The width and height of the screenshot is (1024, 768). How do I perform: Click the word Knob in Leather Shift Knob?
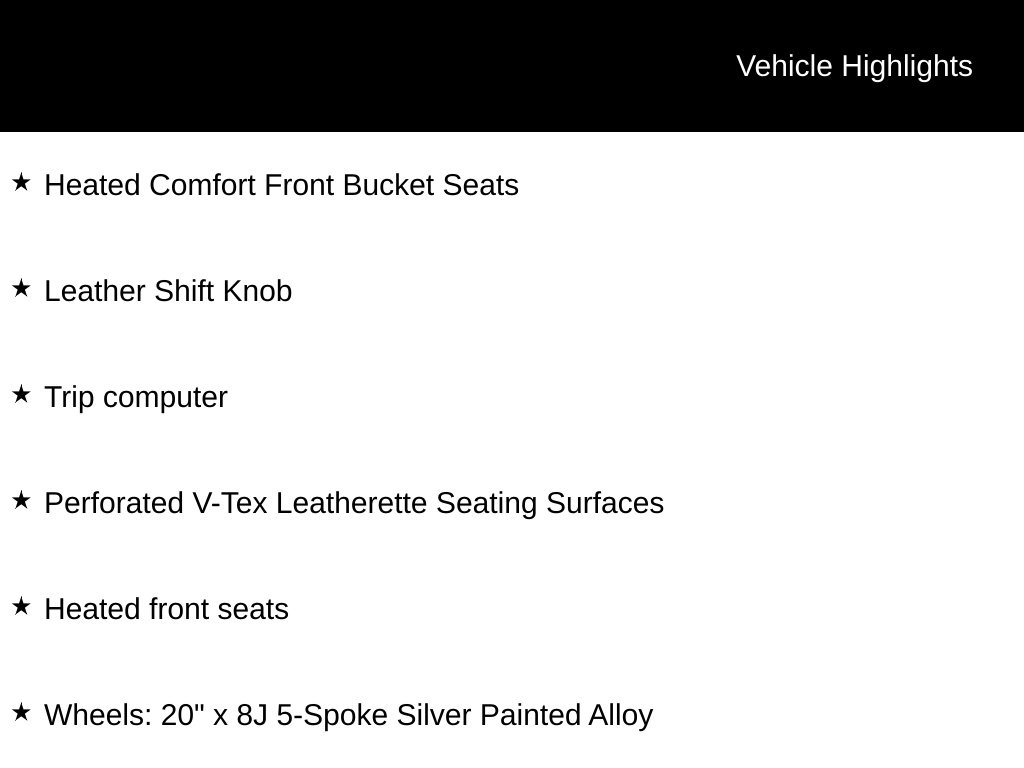click(257, 291)
